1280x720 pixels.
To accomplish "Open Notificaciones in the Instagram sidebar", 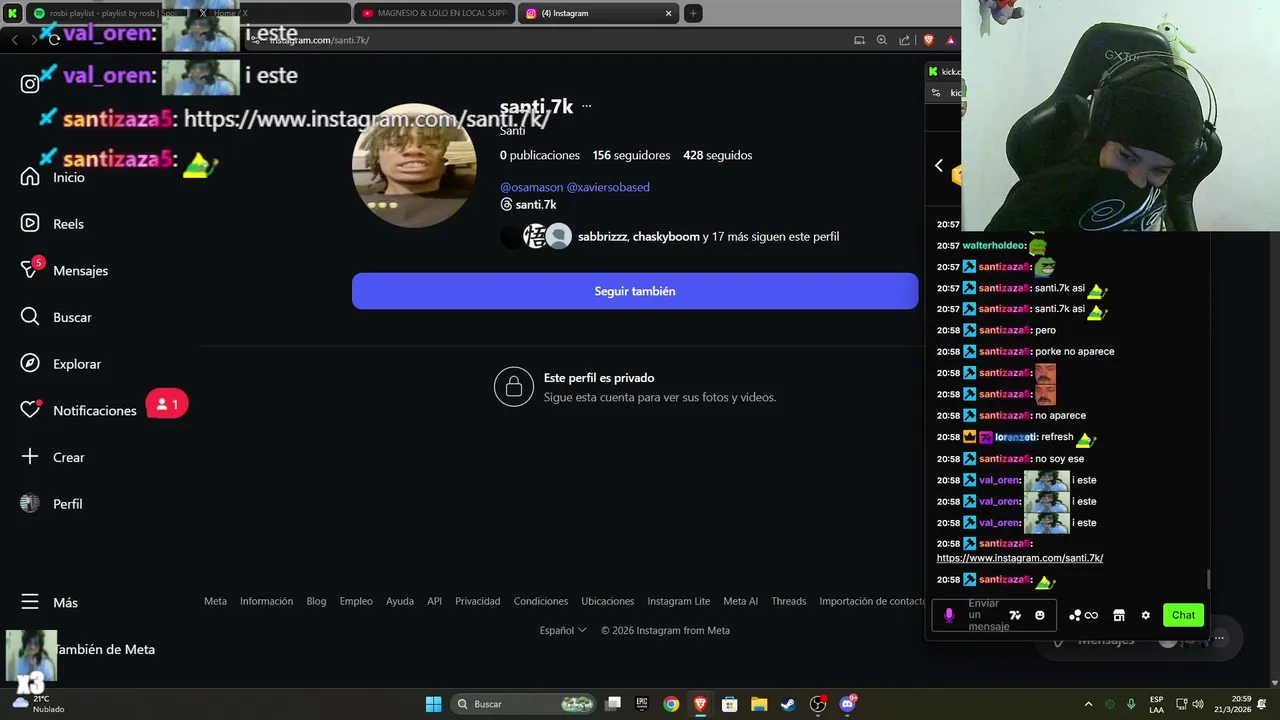I will (x=80, y=411).
